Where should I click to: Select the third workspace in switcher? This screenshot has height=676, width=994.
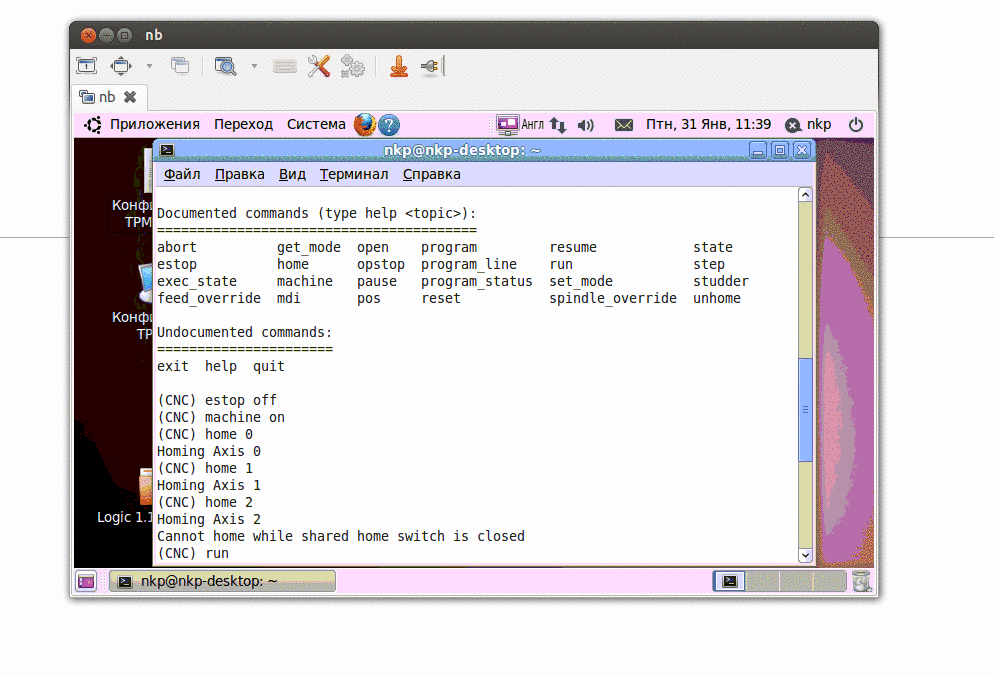click(796, 581)
